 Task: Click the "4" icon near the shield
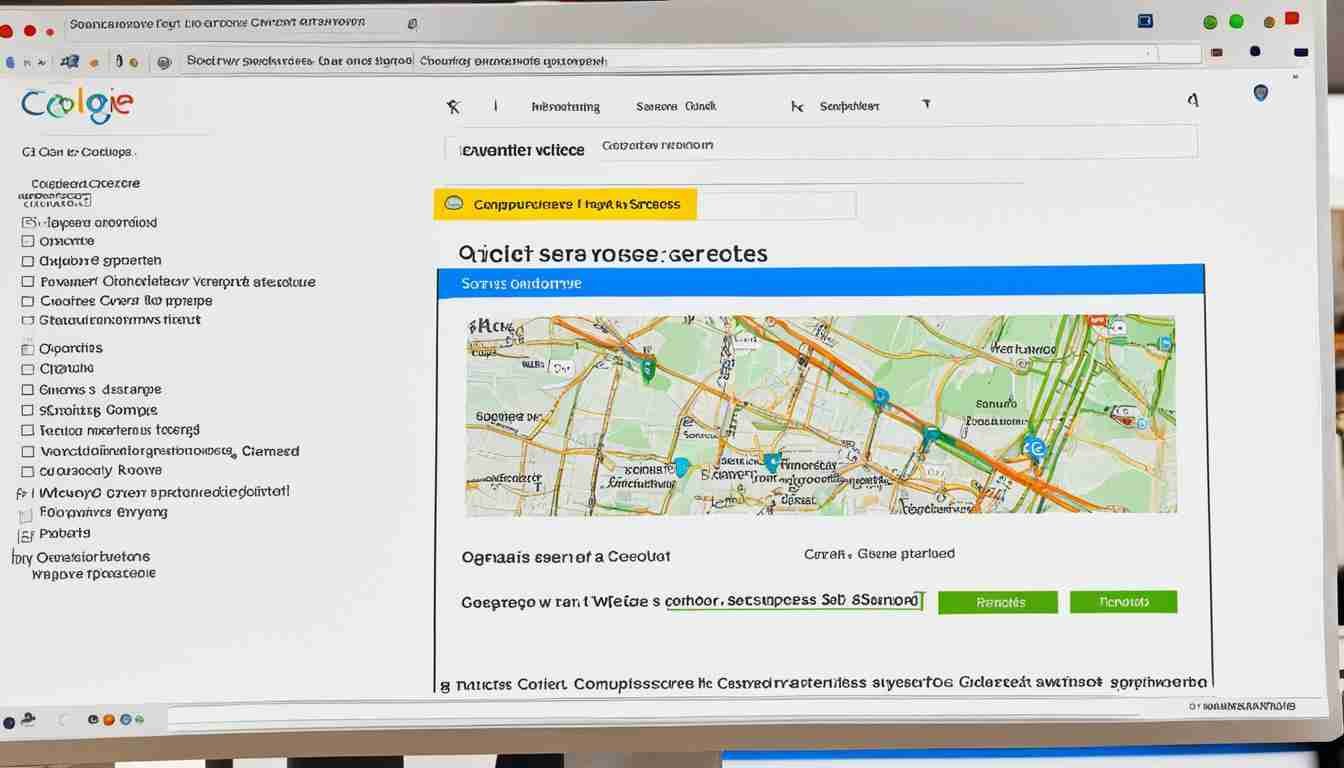pyautogui.click(x=1192, y=100)
